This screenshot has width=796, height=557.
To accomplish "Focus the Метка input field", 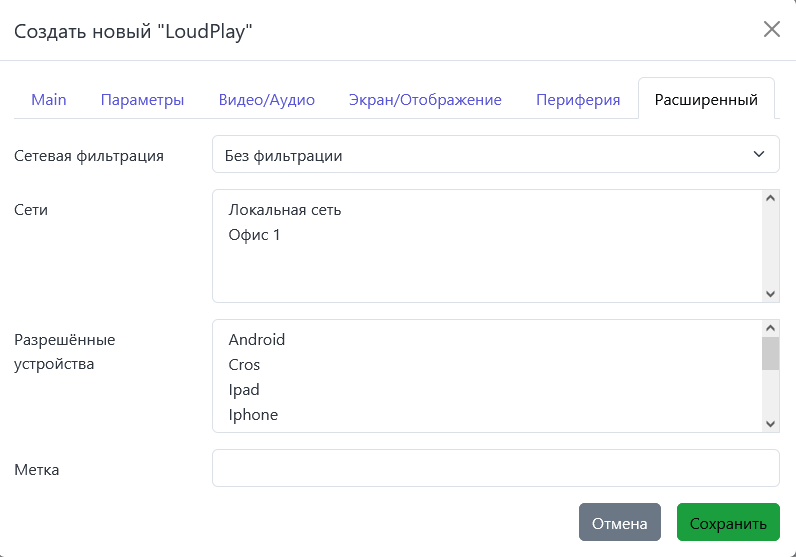I will click(x=495, y=468).
